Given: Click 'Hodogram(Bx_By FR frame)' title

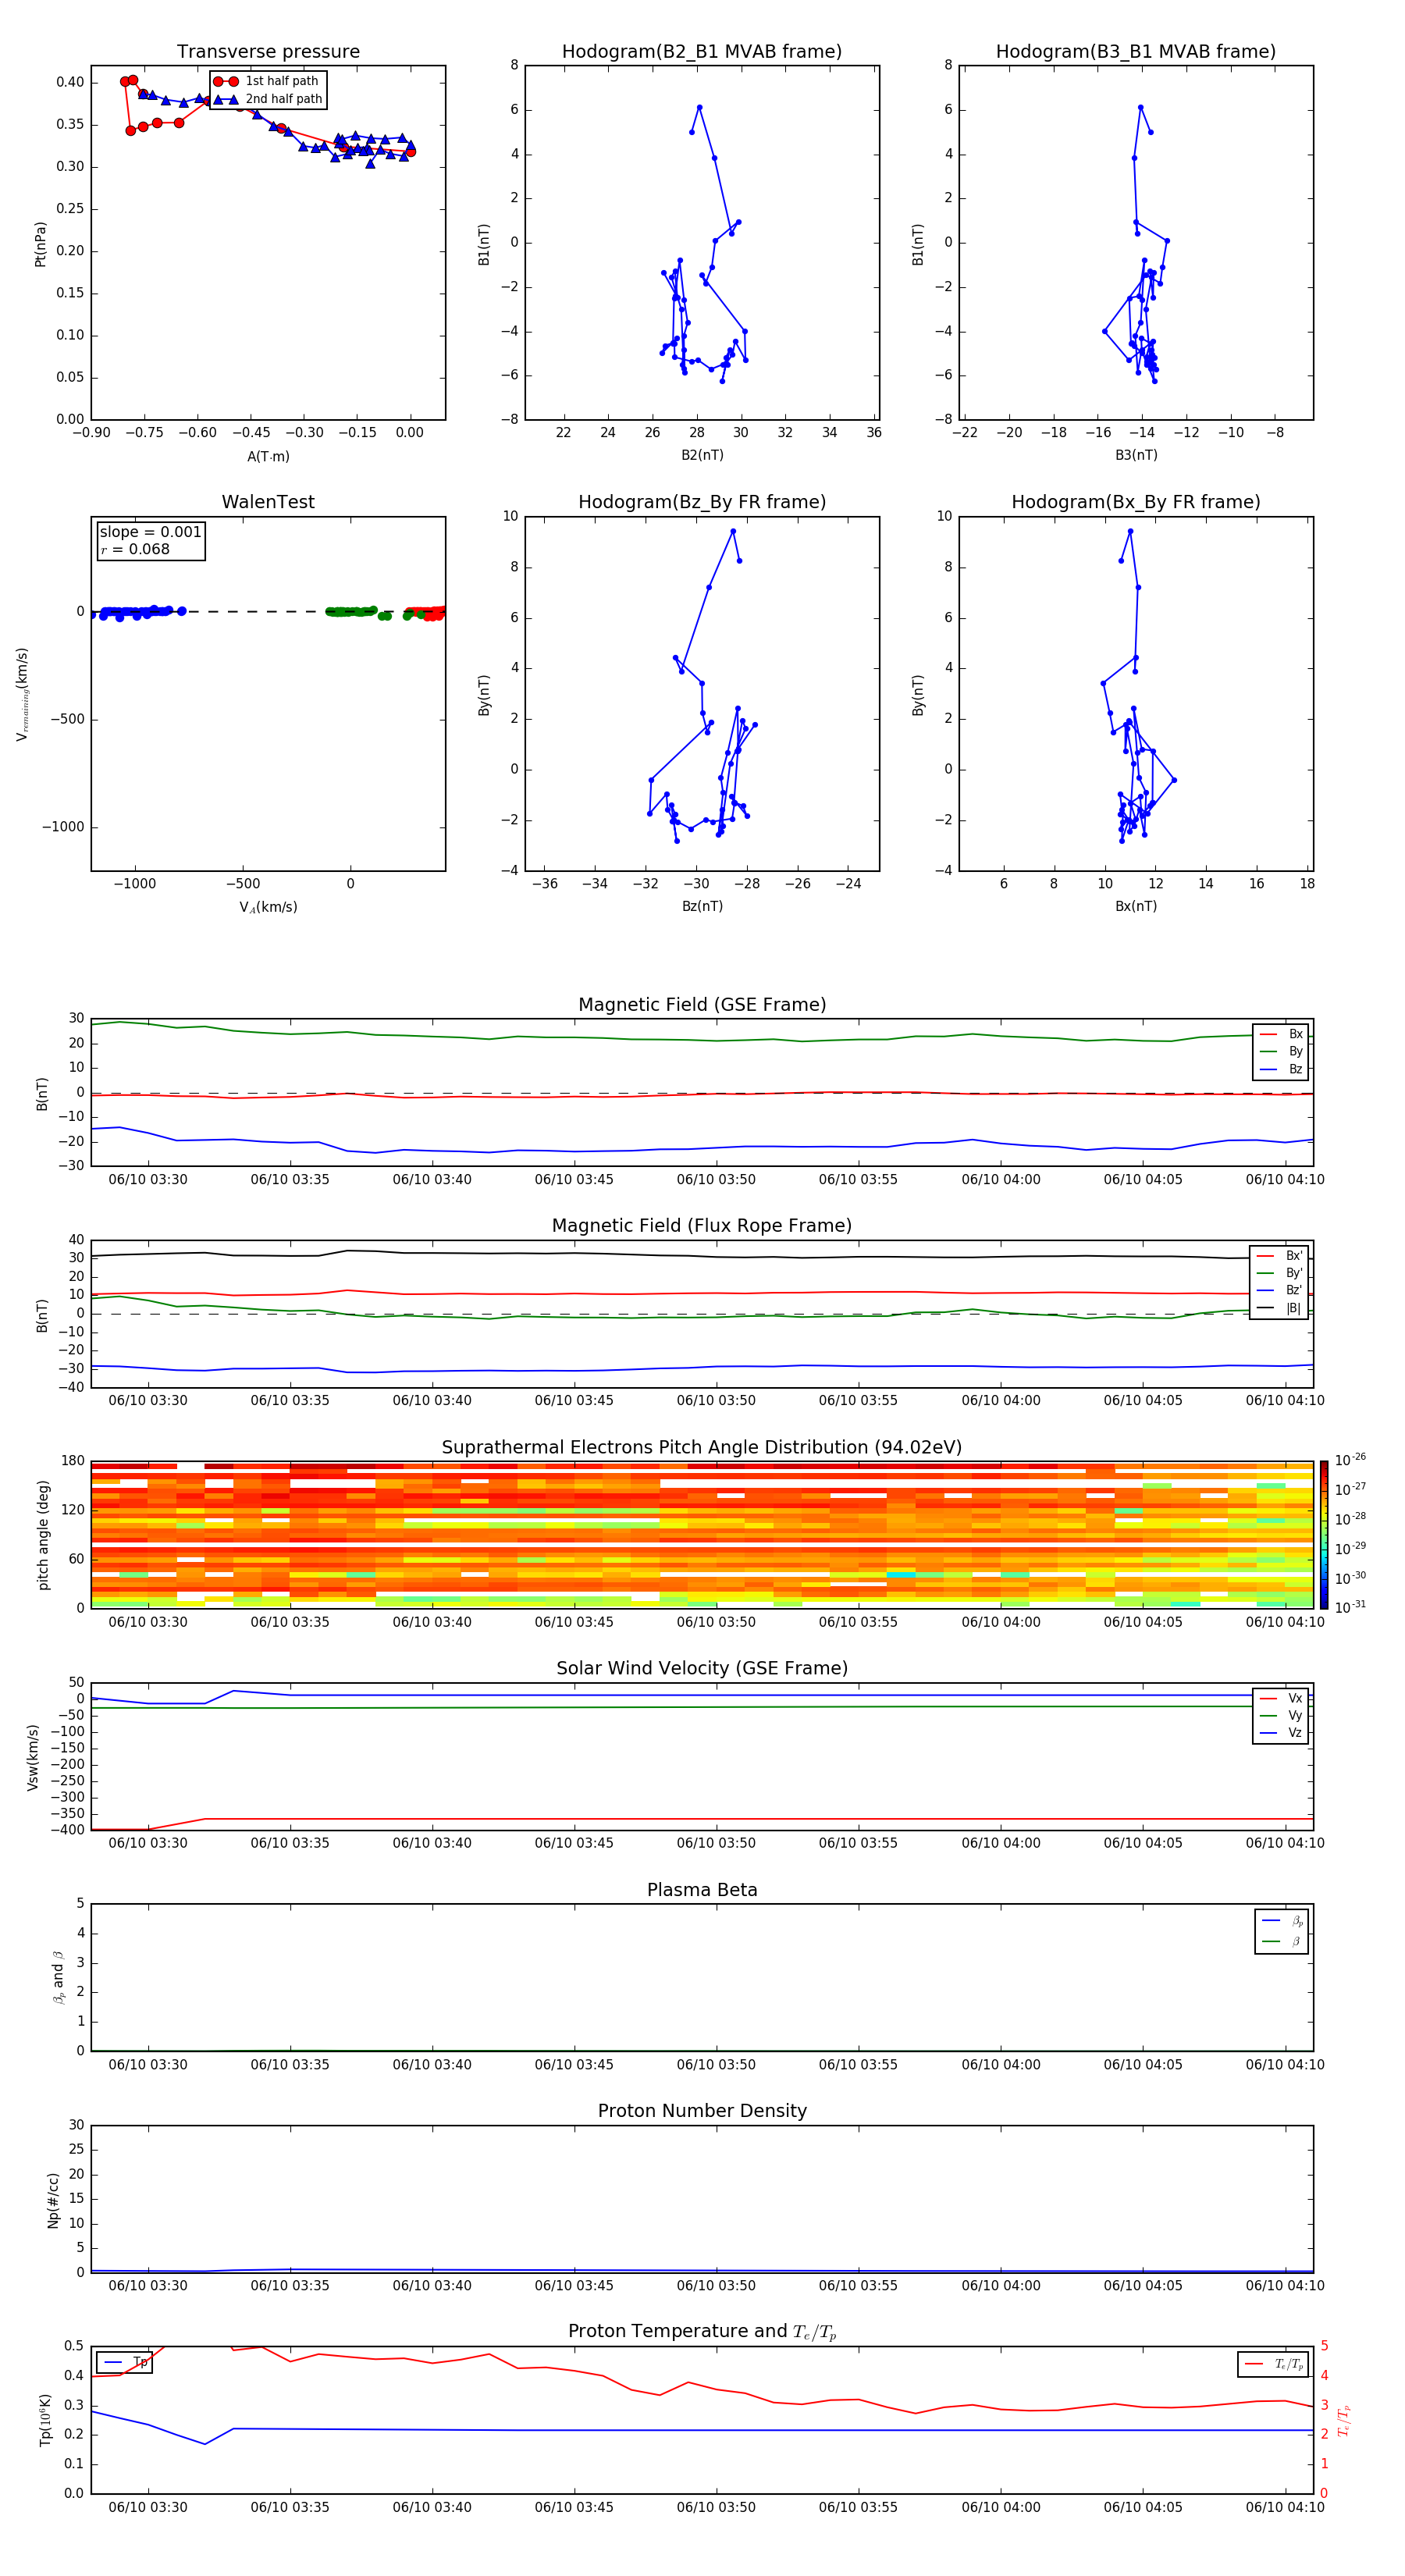Looking at the screenshot, I should (x=1136, y=502).
